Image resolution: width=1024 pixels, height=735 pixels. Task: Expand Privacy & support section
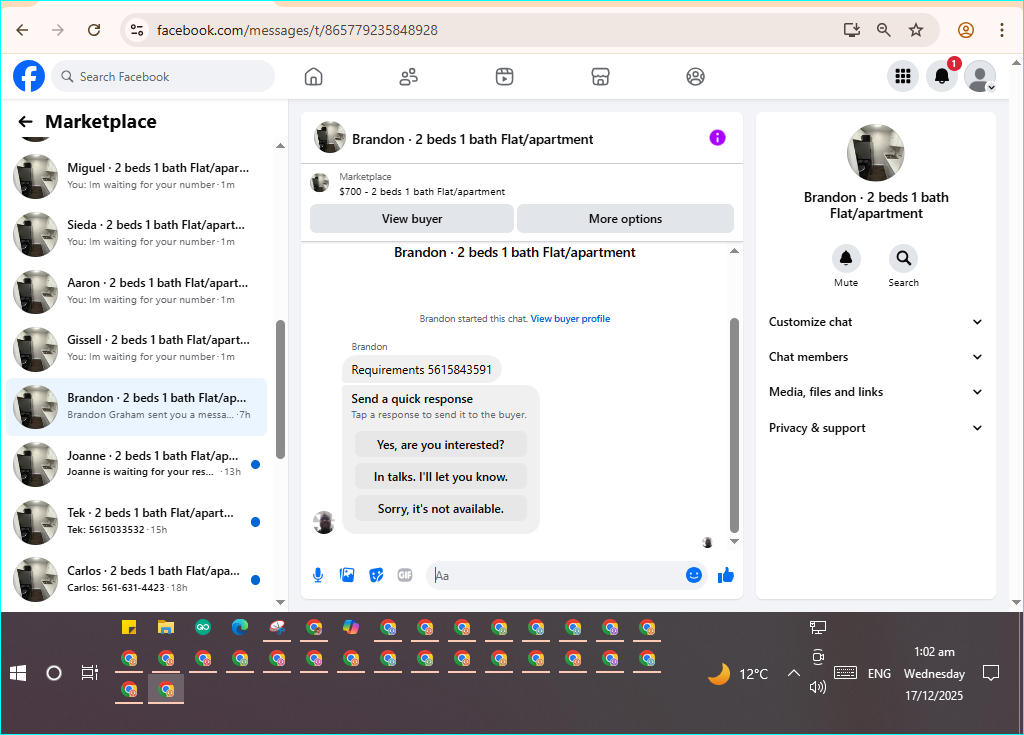(x=875, y=428)
